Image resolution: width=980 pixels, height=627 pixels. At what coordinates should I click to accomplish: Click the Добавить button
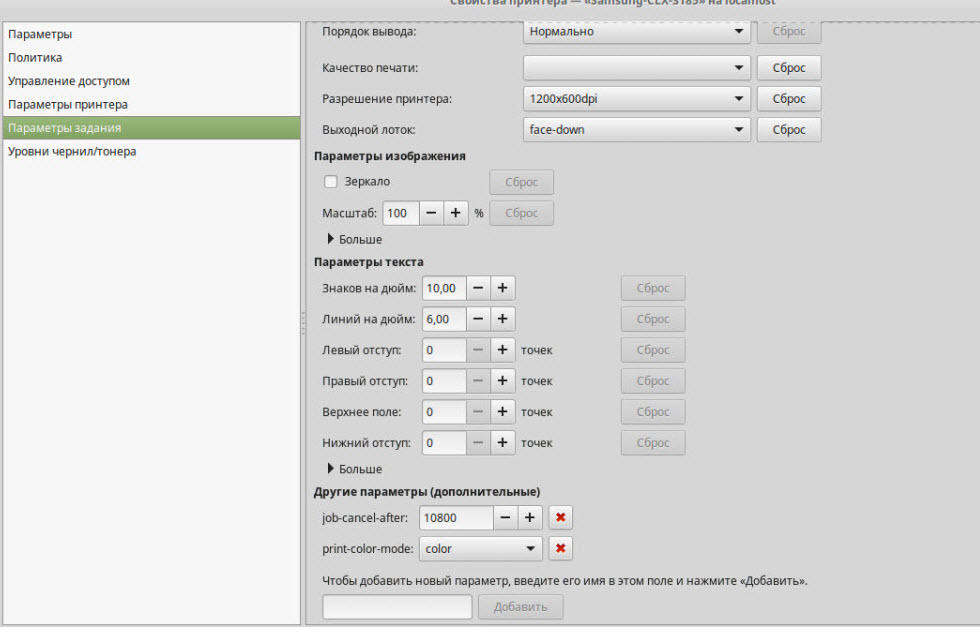521,606
